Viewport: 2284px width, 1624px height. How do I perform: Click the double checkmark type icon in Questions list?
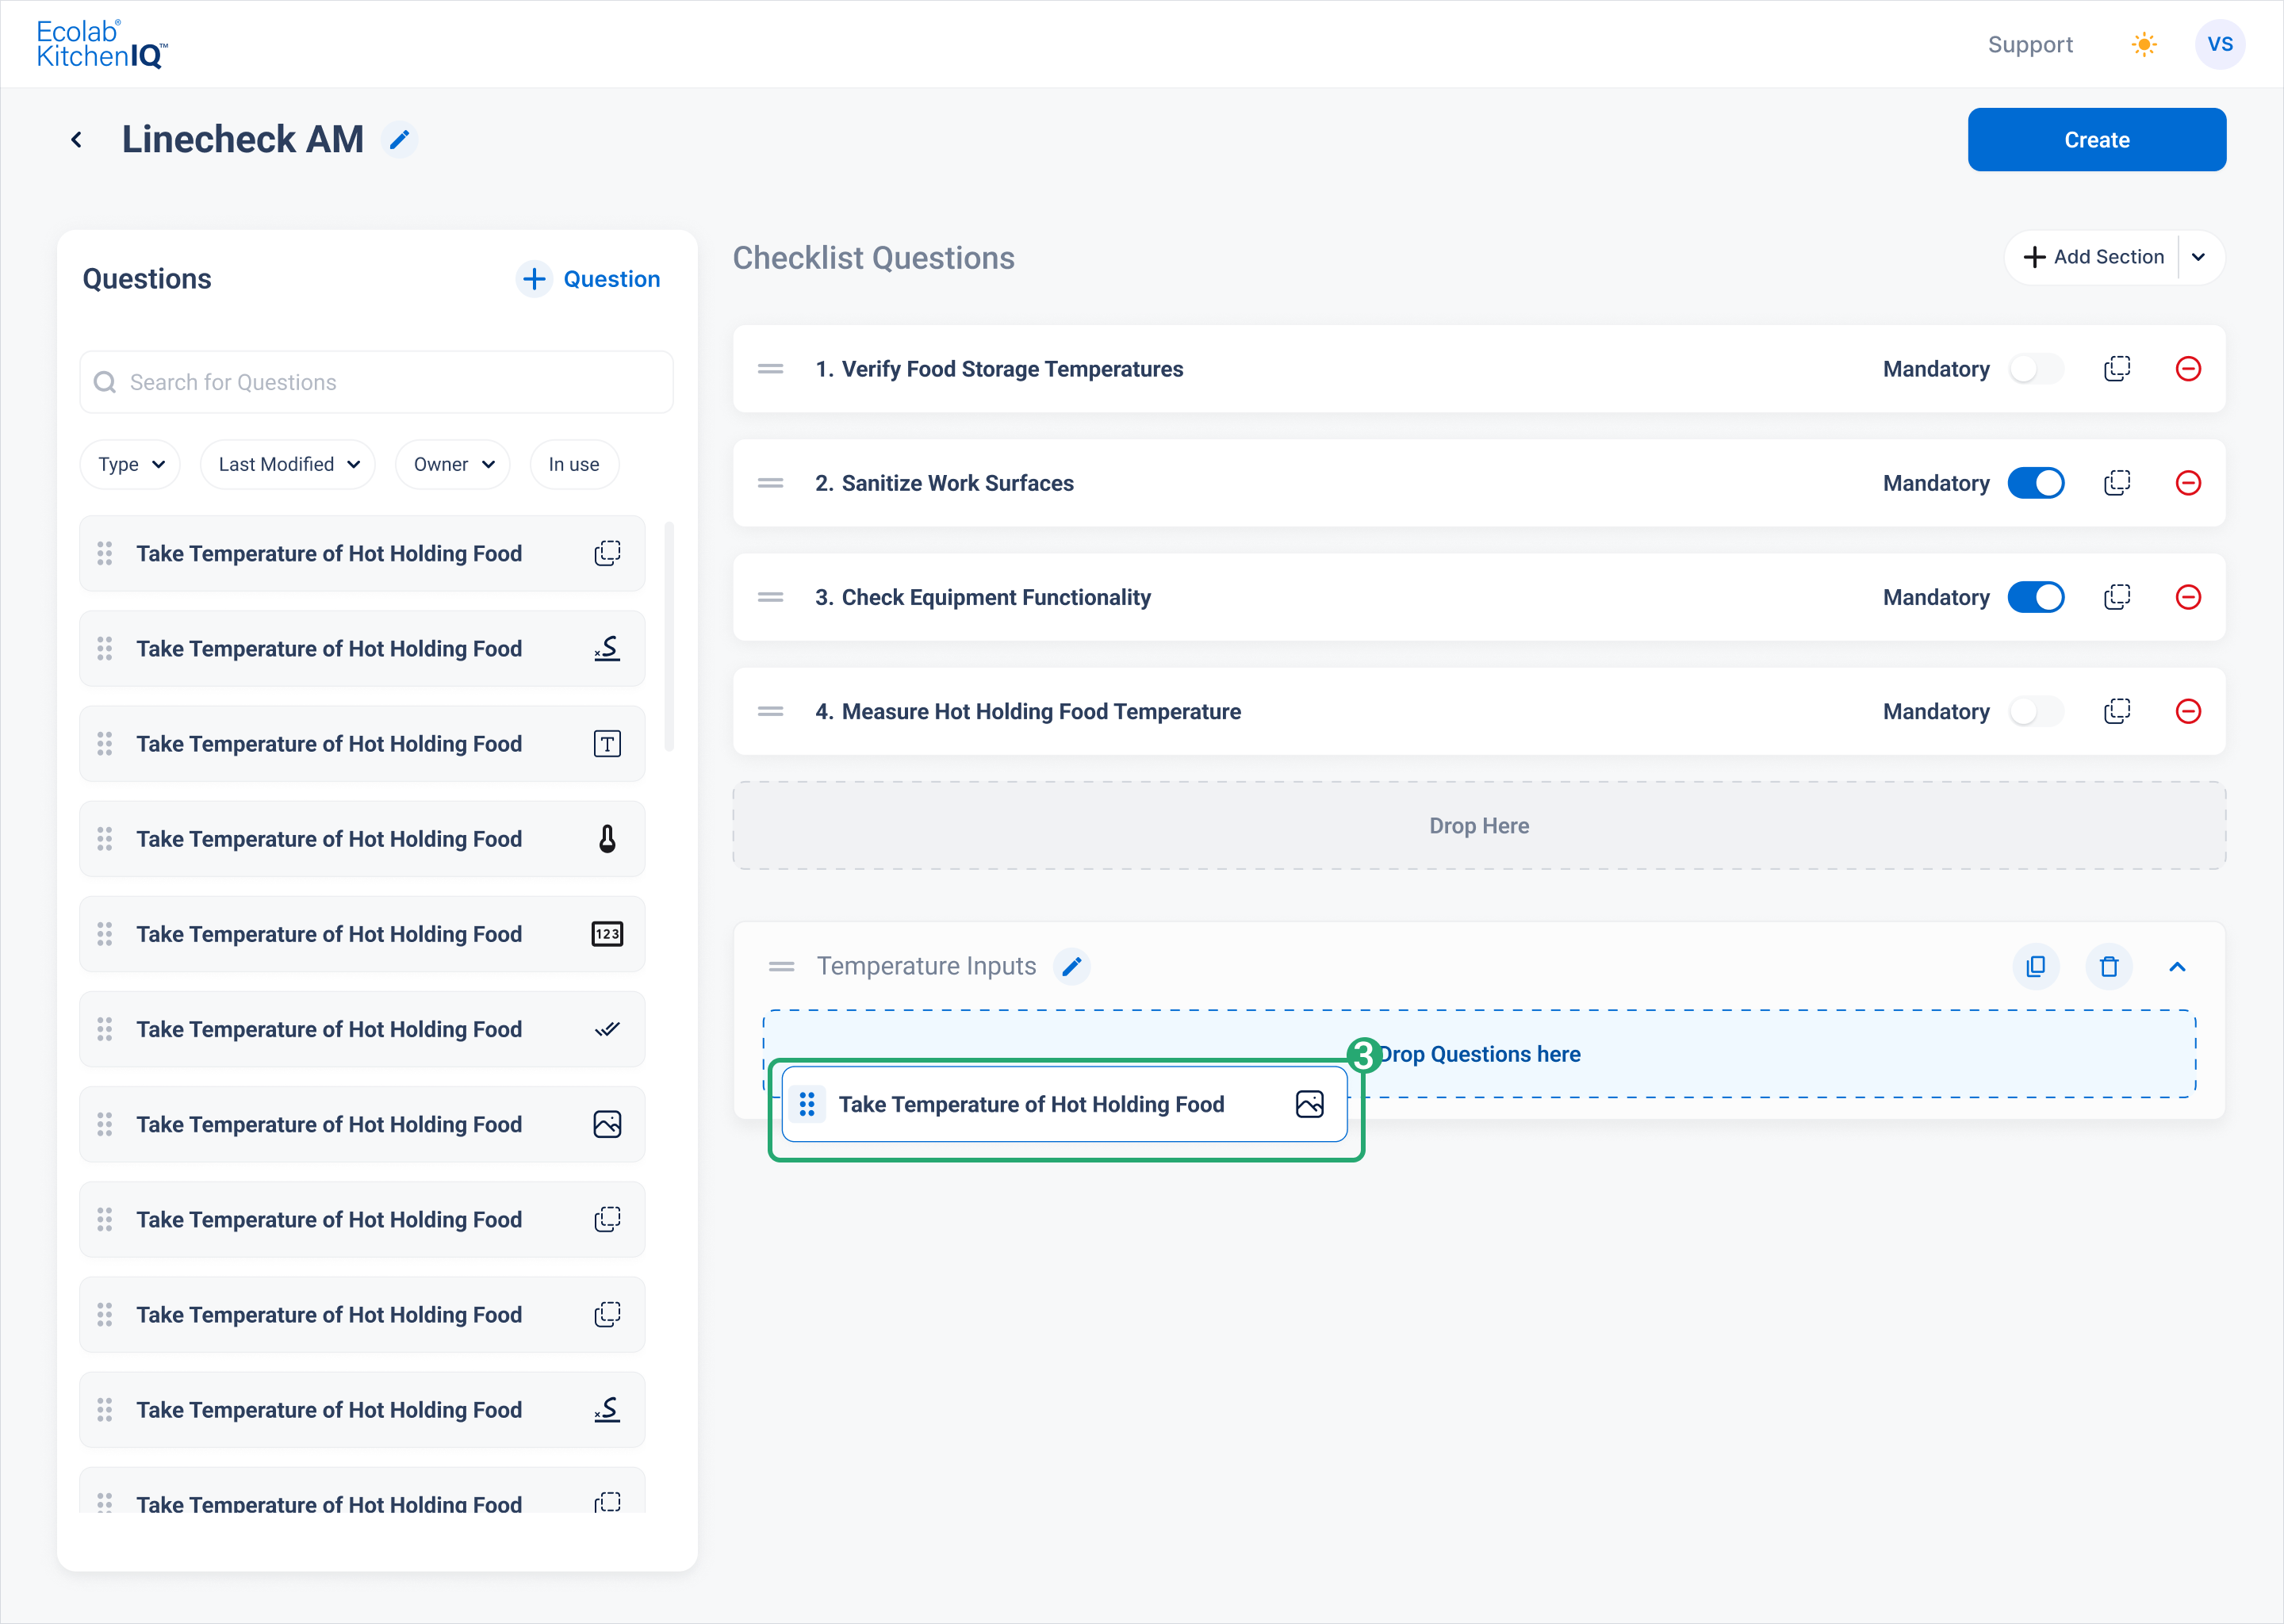pyautogui.click(x=607, y=1029)
